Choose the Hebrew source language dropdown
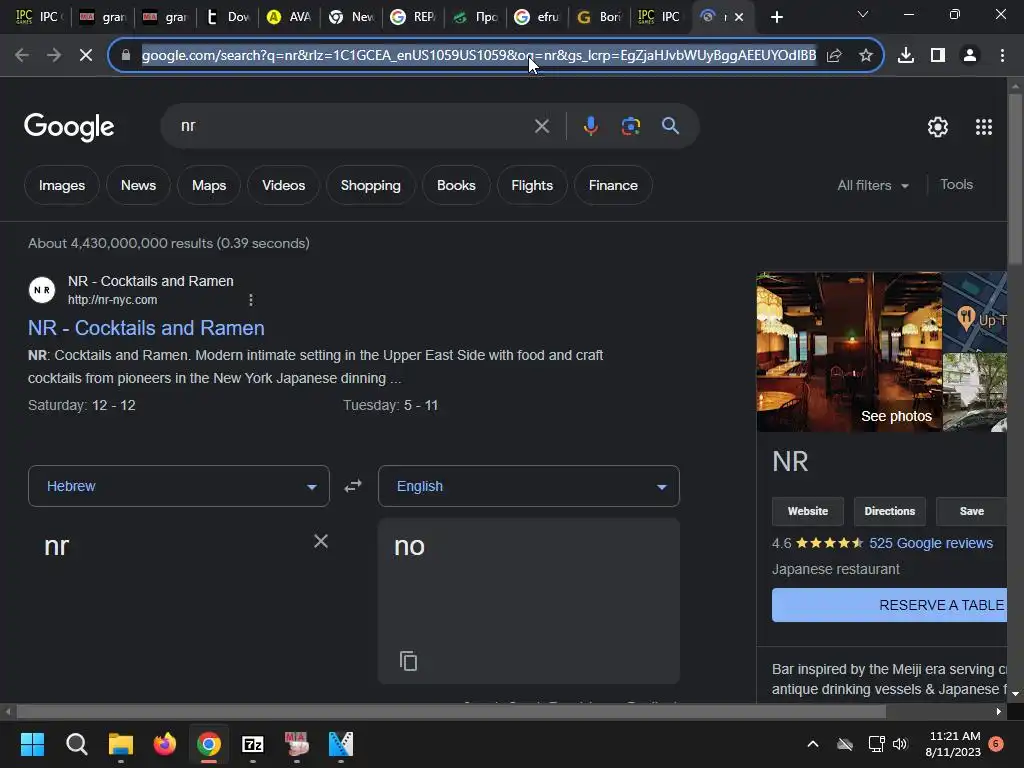The width and height of the screenshot is (1024, 768). pos(179,486)
